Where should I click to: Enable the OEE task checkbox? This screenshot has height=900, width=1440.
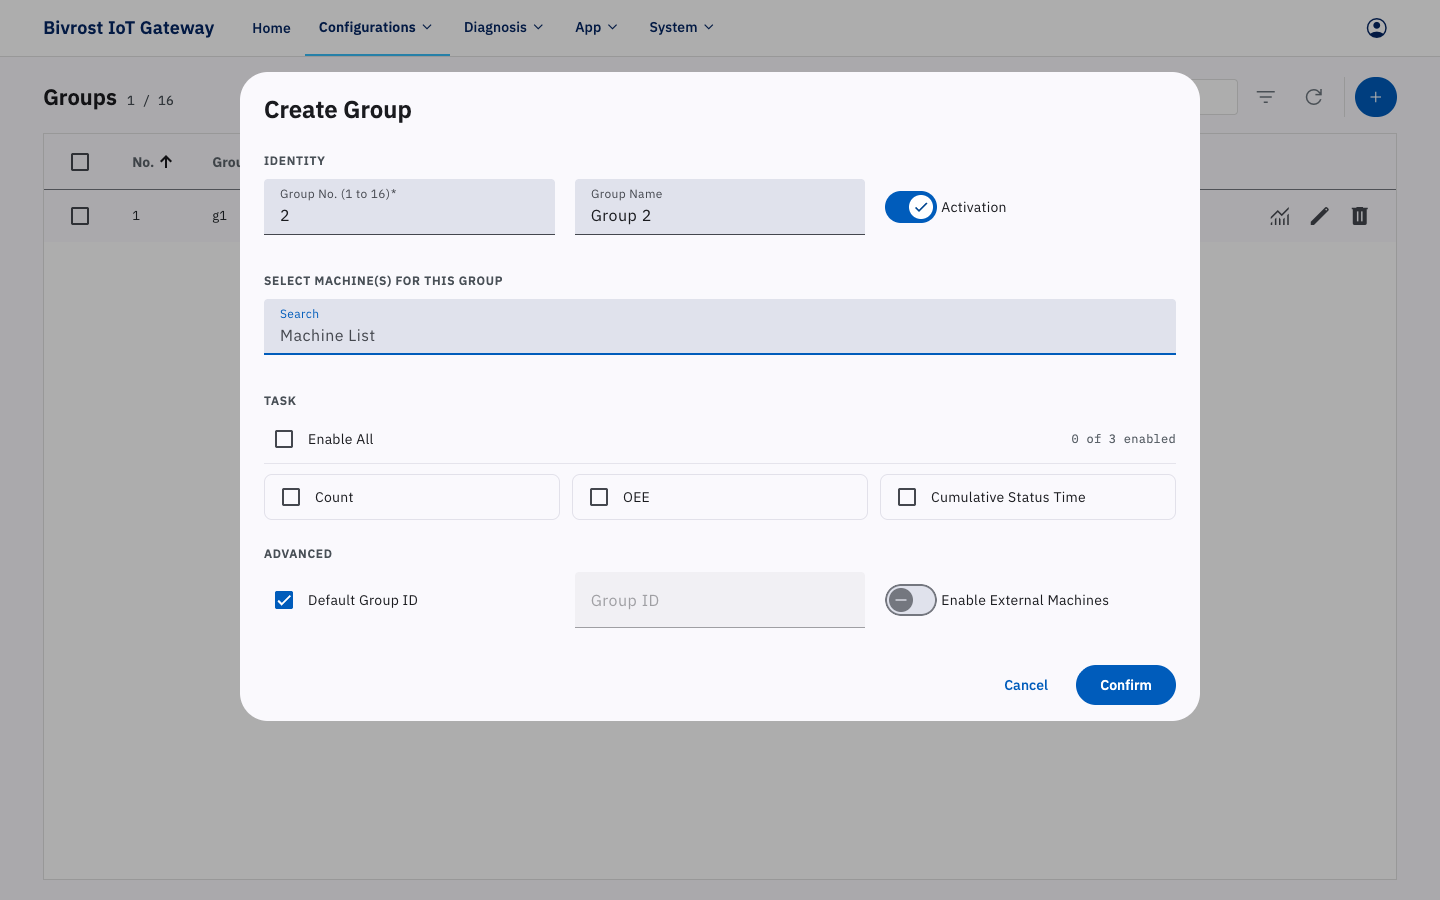tap(599, 497)
